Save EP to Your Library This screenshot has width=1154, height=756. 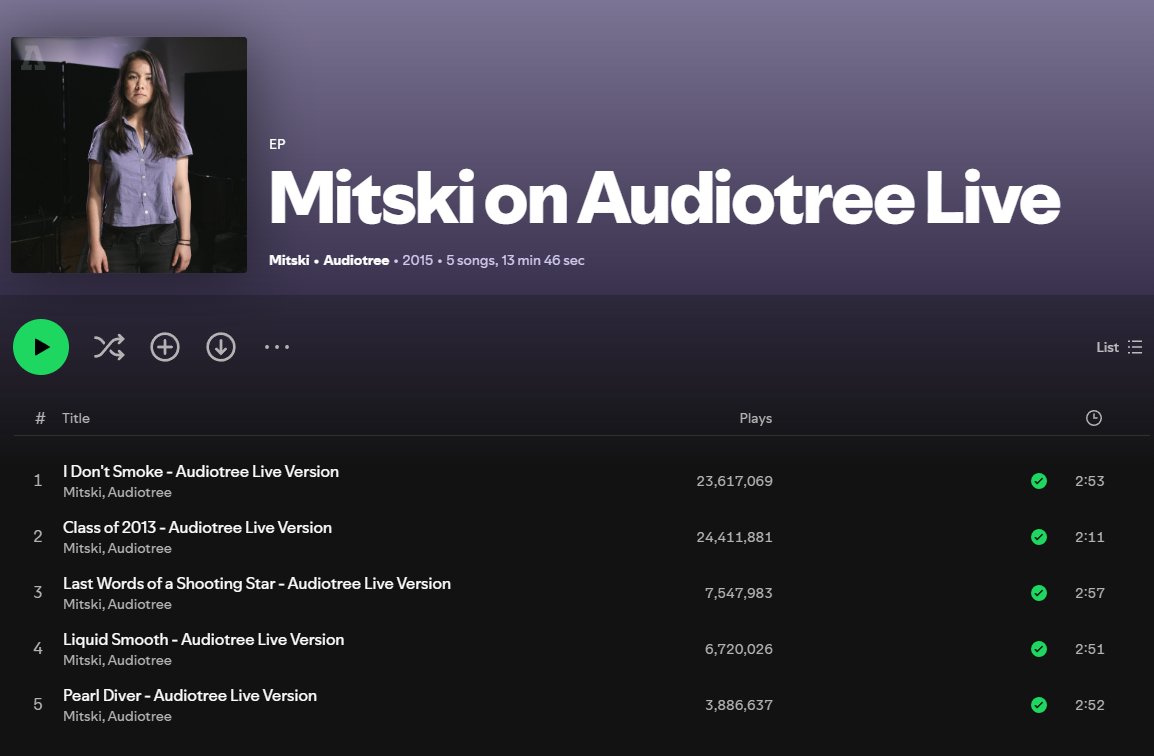coord(165,347)
